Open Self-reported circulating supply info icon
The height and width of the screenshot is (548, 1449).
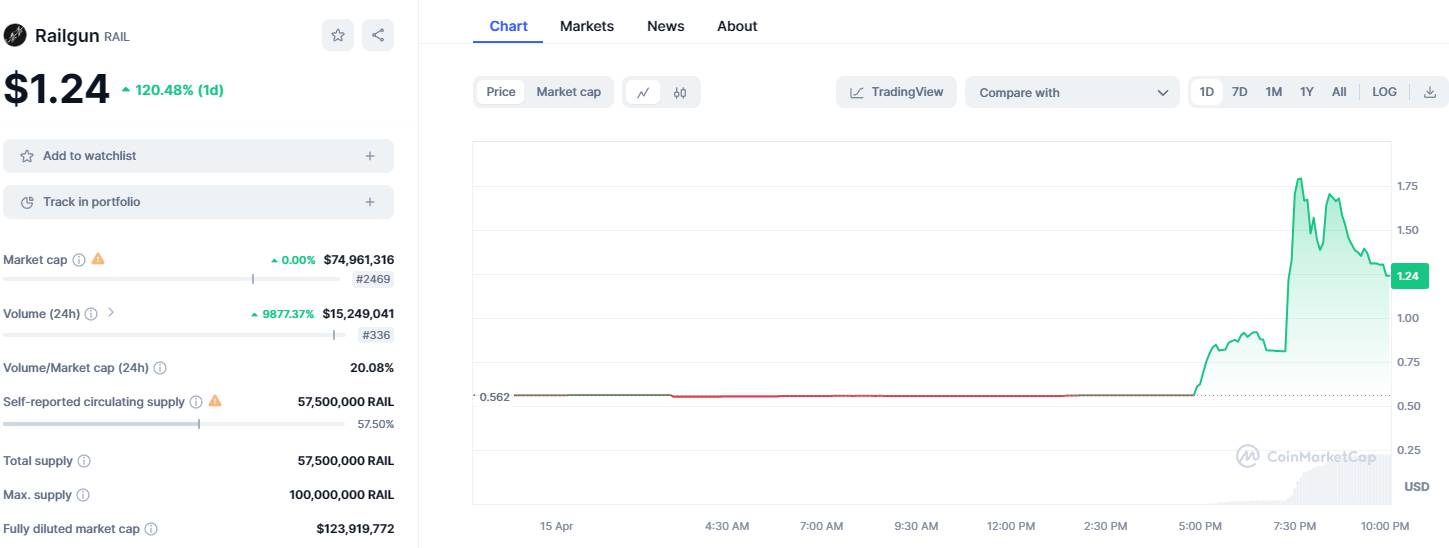point(196,402)
